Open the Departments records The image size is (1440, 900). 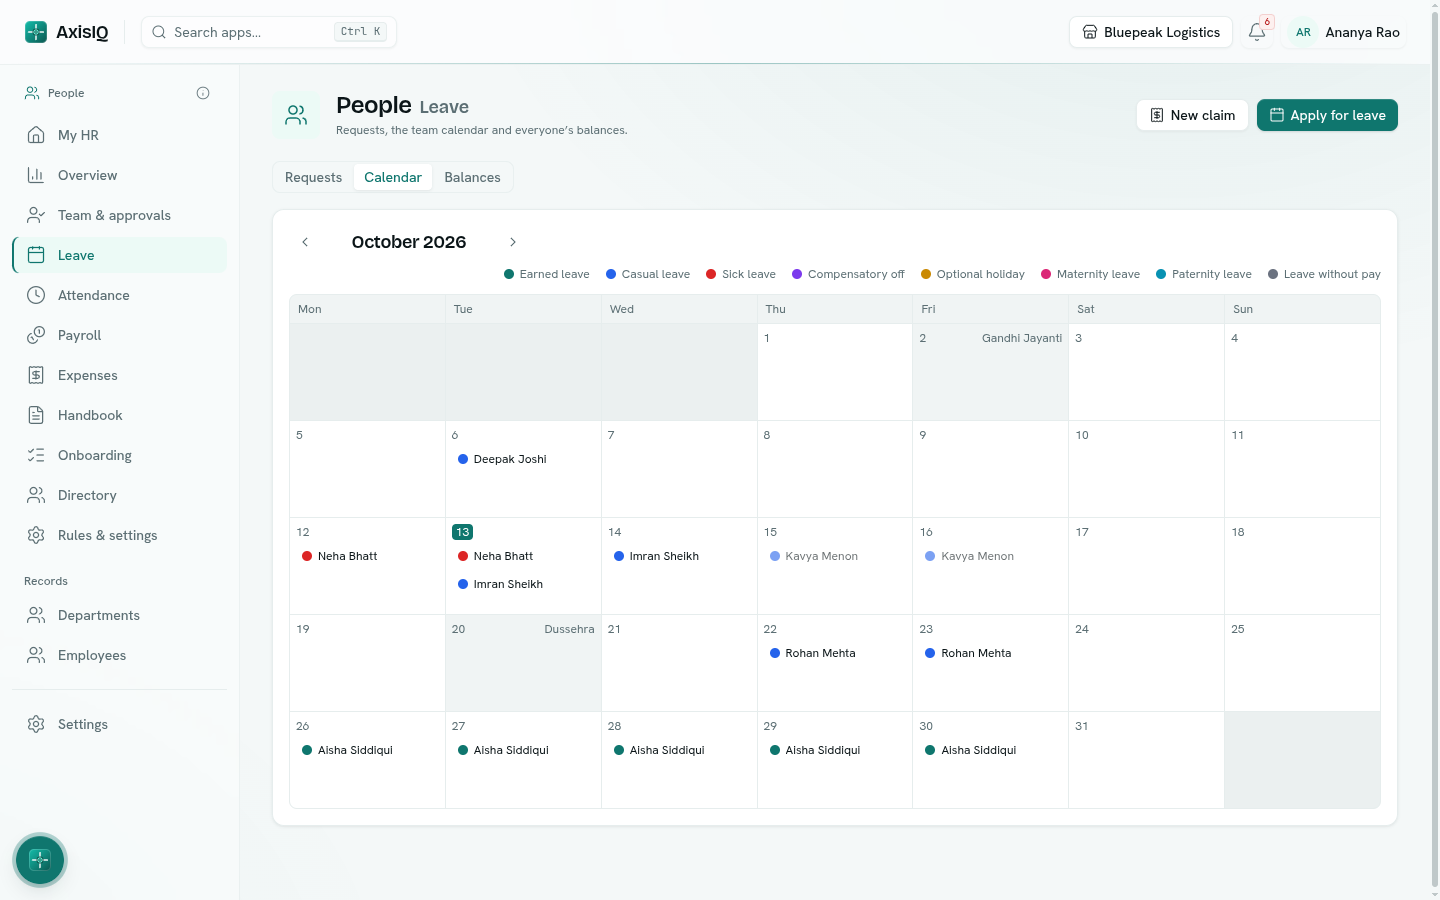pyautogui.click(x=120, y=615)
